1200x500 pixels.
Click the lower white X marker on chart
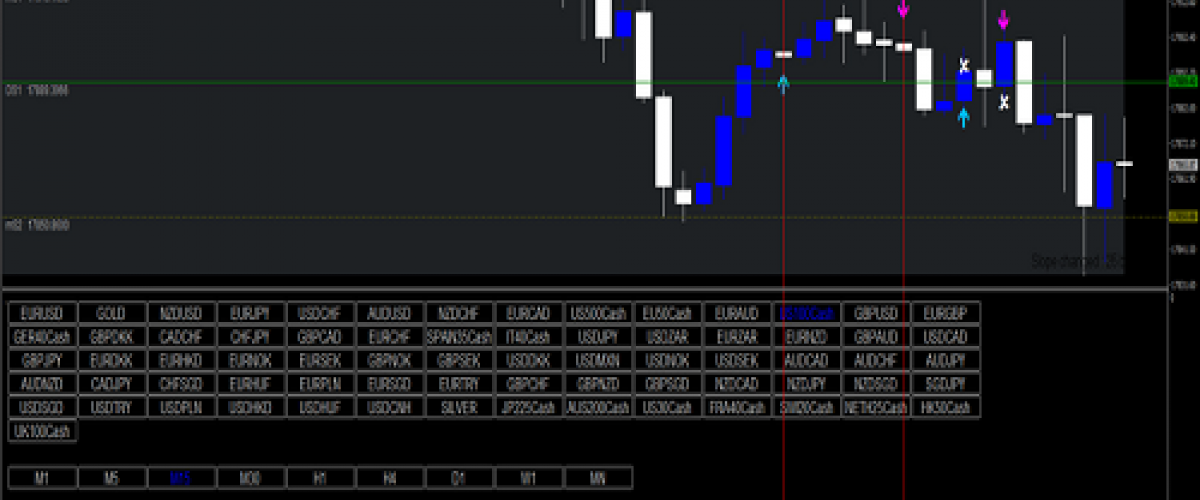coord(1004,101)
